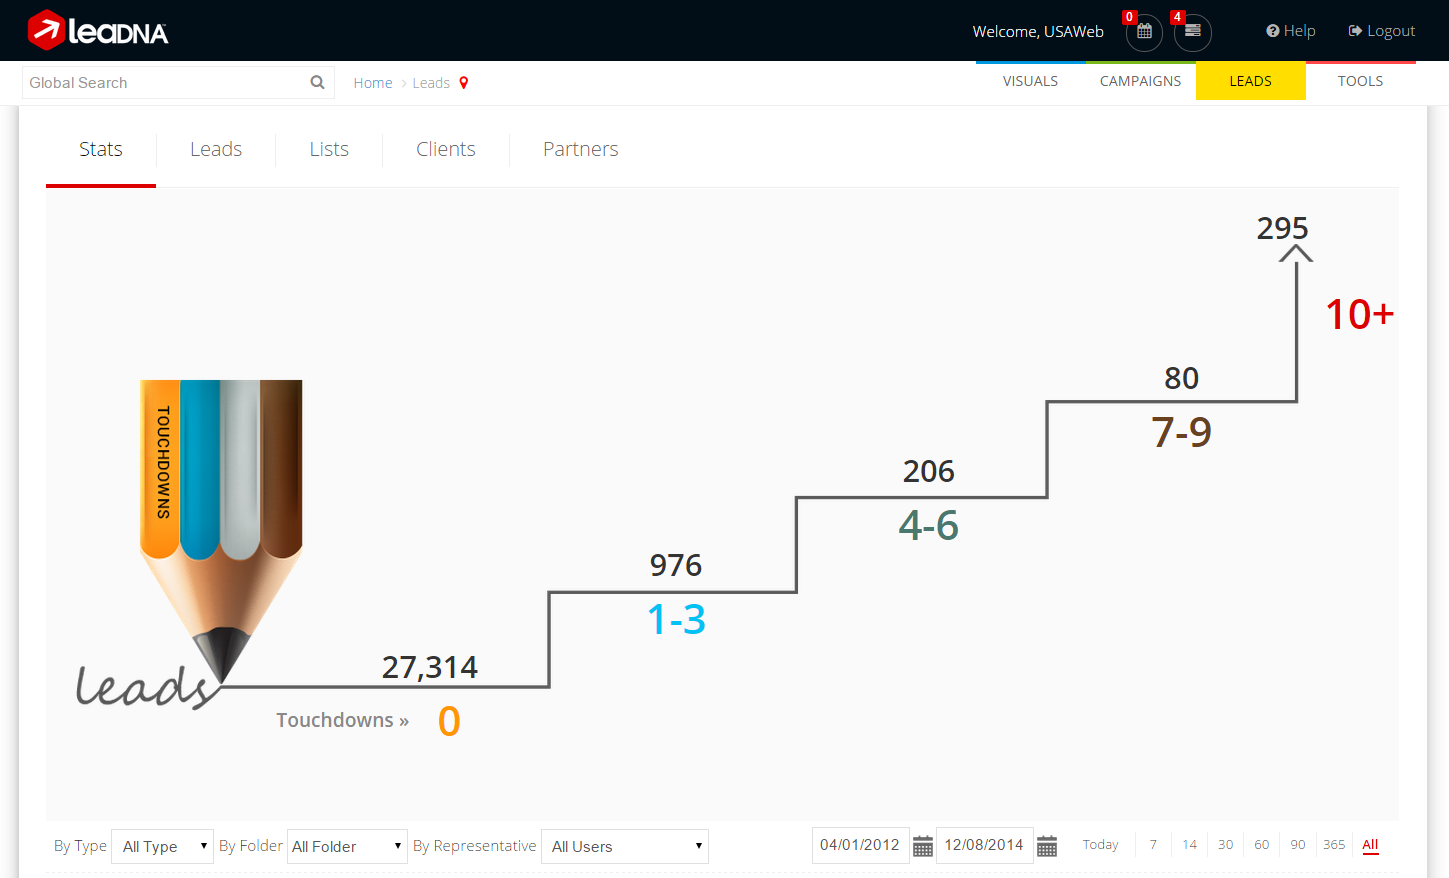Click the Global Search magnifier icon

pyautogui.click(x=317, y=83)
